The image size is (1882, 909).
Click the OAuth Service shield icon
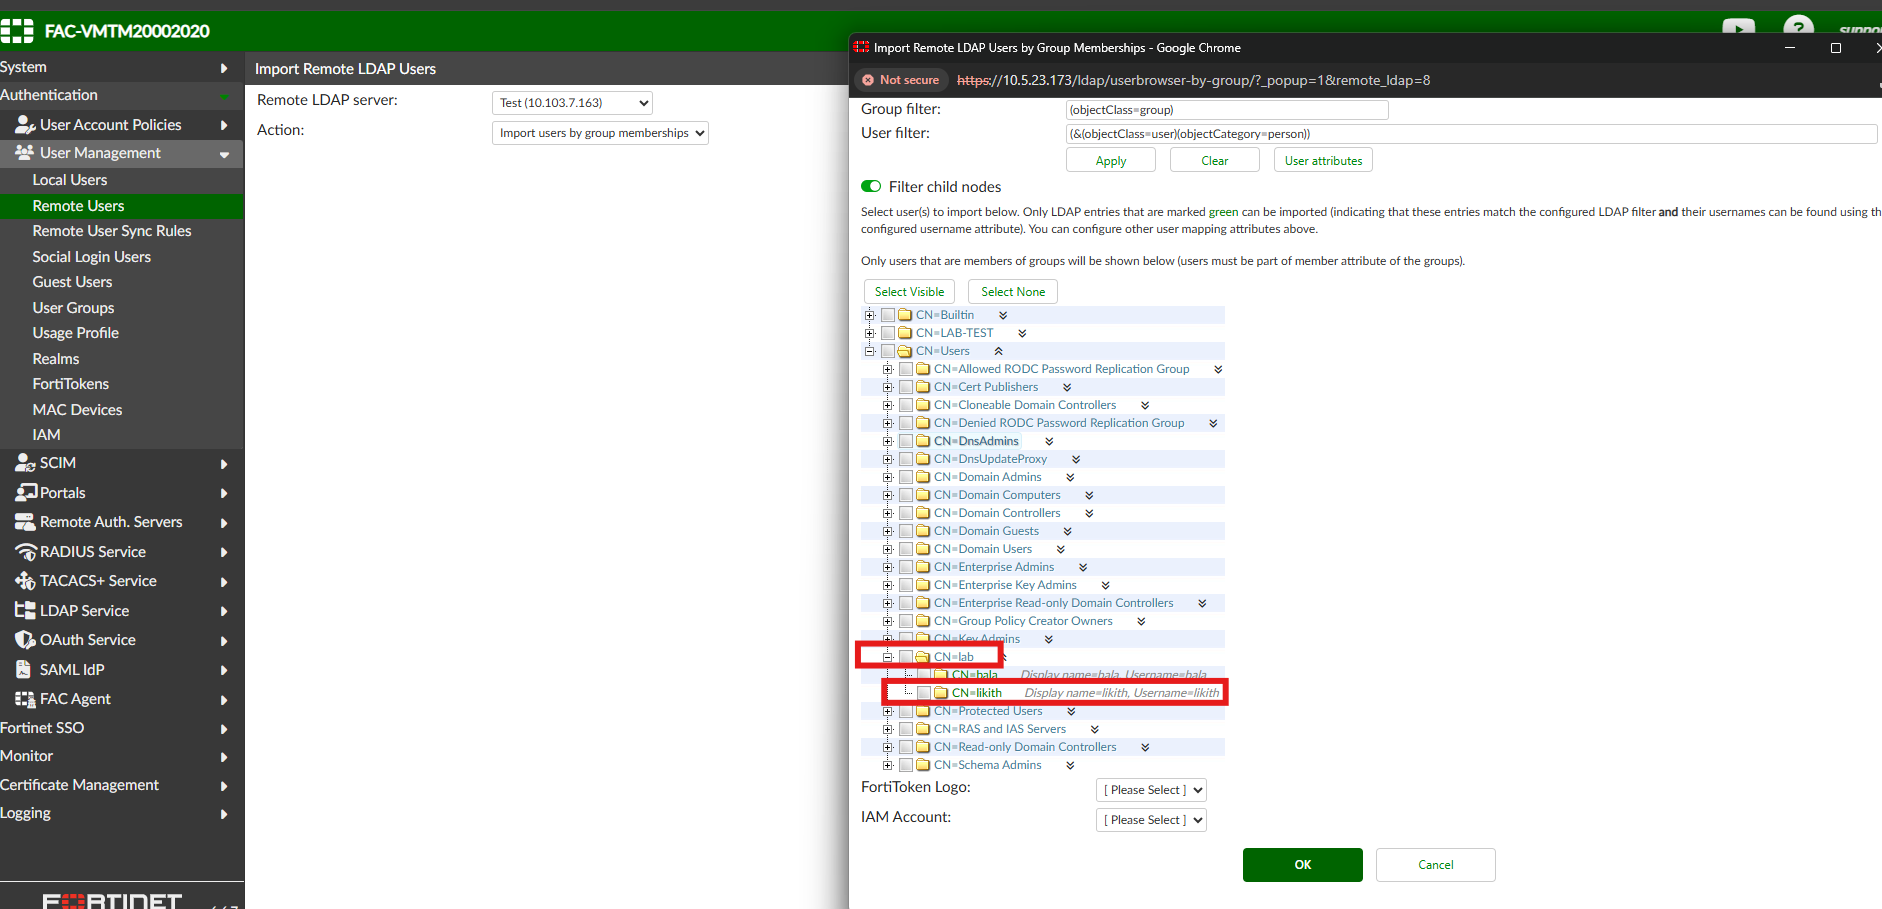tap(25, 640)
